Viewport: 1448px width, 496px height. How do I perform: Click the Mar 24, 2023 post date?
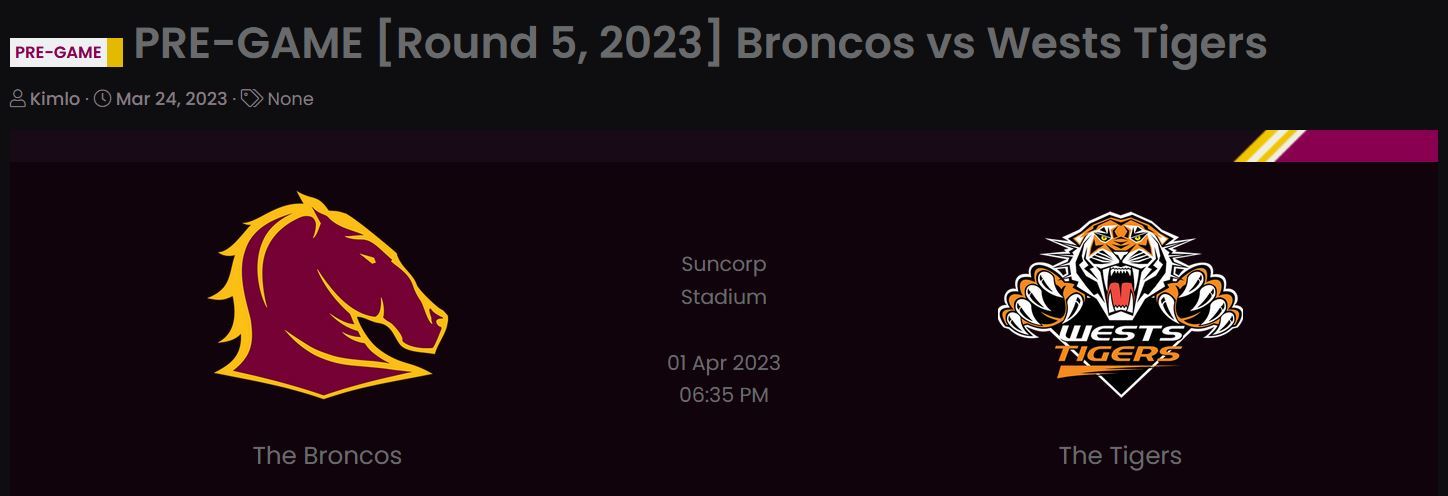172,99
